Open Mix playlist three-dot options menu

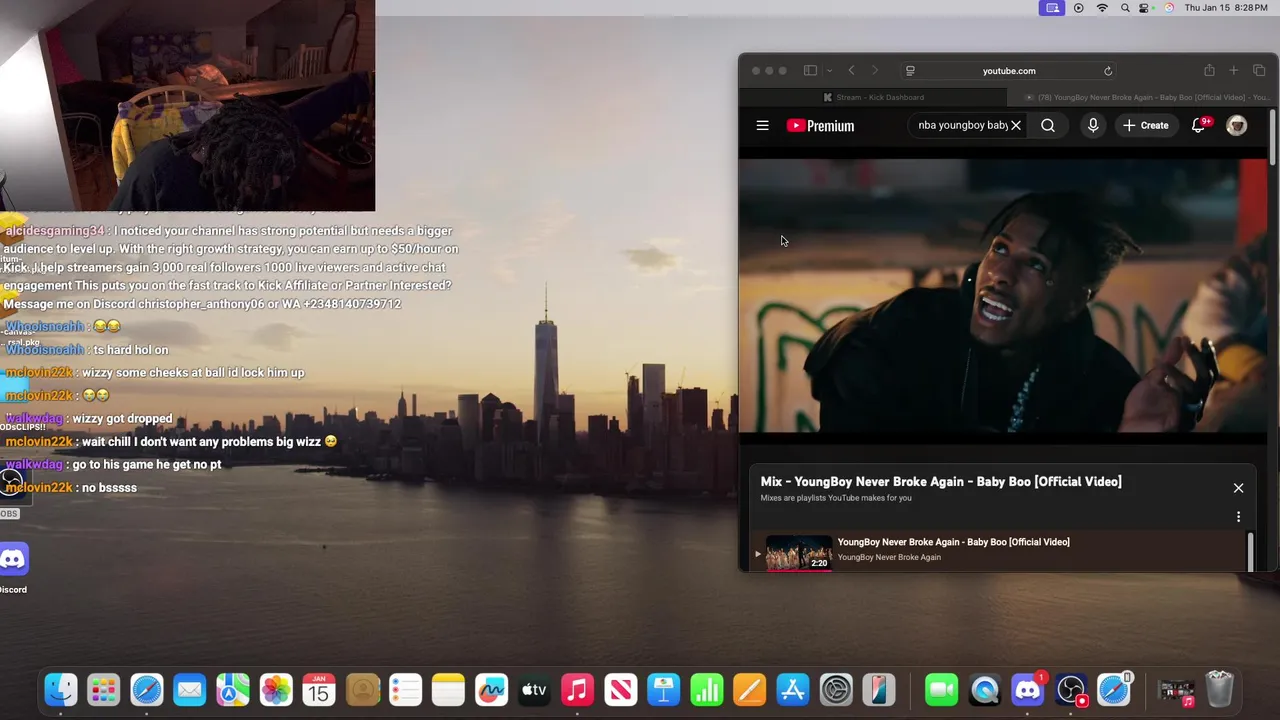pos(1238,517)
